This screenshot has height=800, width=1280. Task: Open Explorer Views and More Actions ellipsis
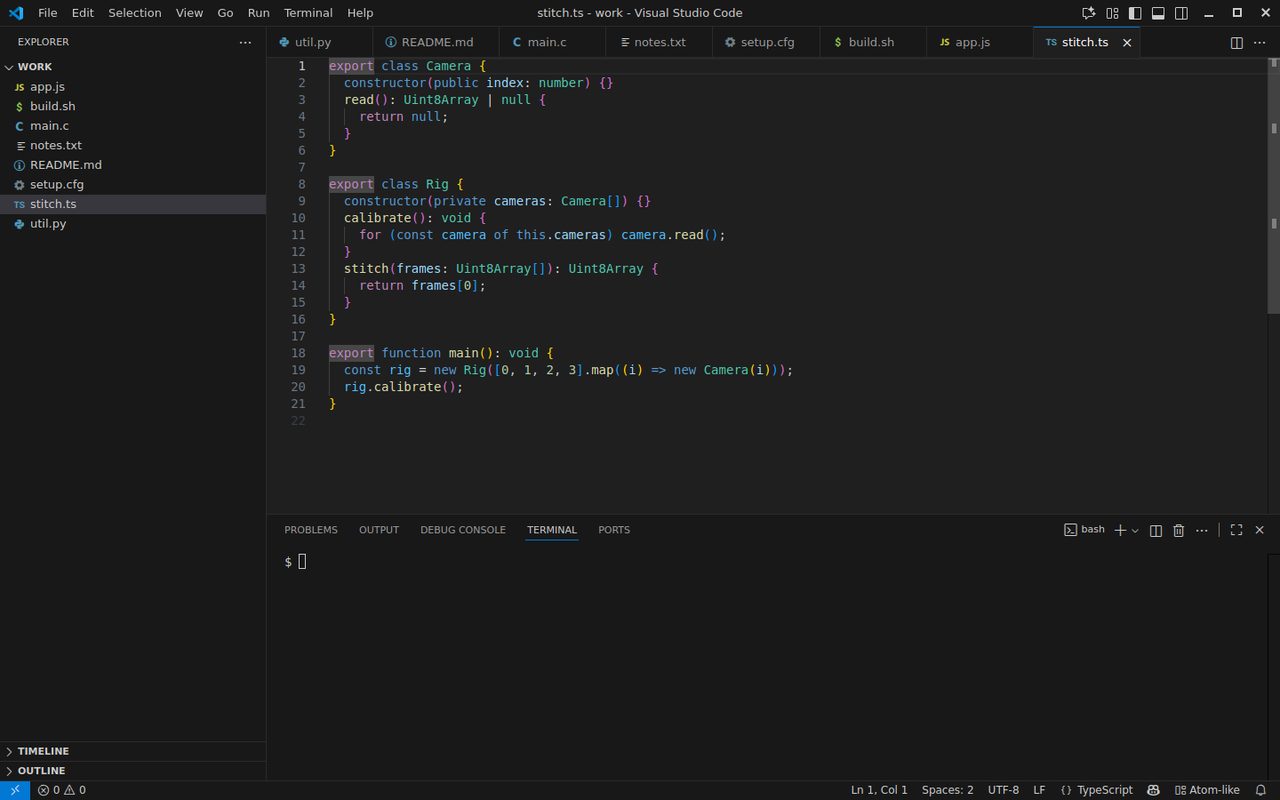pyautogui.click(x=245, y=43)
